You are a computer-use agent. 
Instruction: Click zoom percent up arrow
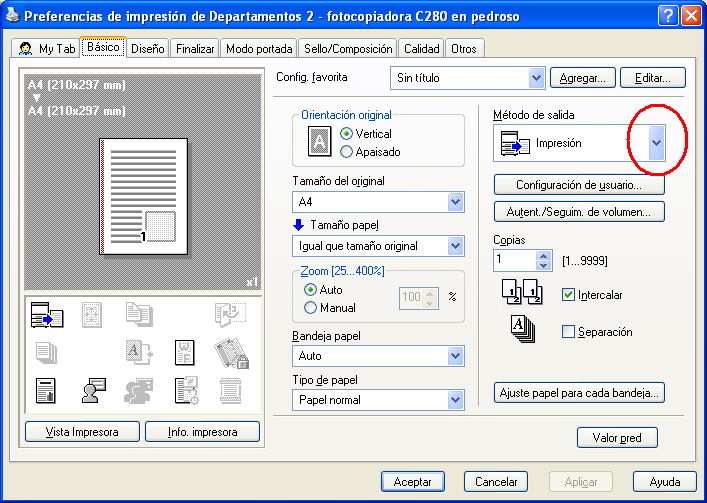coord(430,293)
